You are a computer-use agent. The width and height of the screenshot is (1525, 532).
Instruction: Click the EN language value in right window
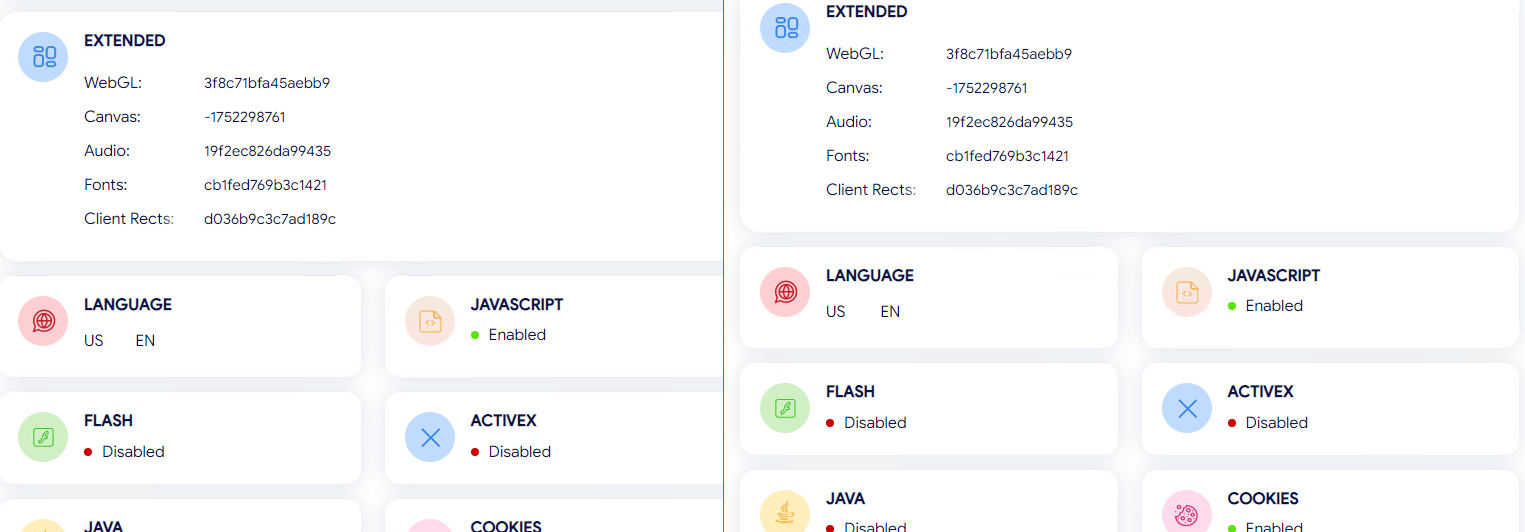click(x=890, y=312)
